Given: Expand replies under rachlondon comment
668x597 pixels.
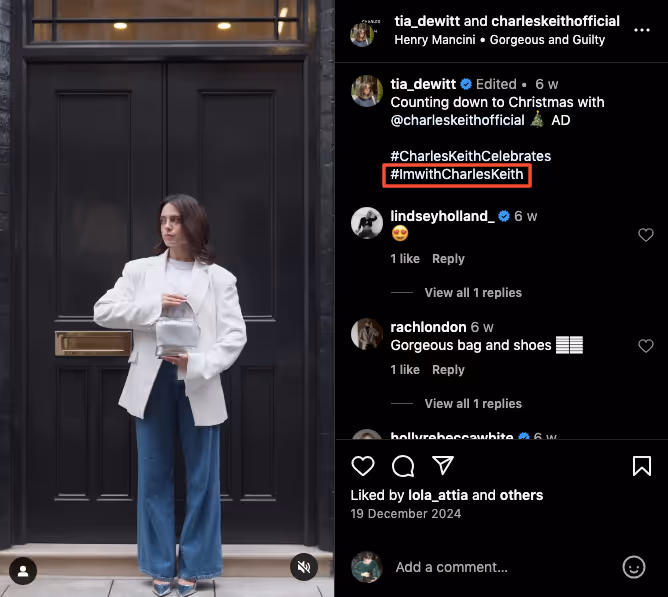Looking at the screenshot, I should [x=473, y=404].
